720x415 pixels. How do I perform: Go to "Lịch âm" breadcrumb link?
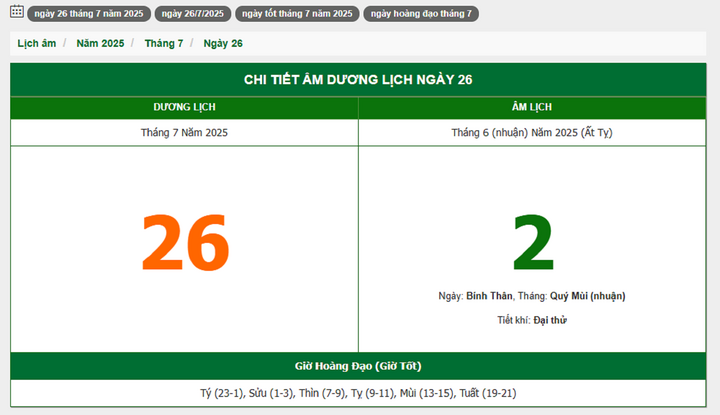(37, 44)
